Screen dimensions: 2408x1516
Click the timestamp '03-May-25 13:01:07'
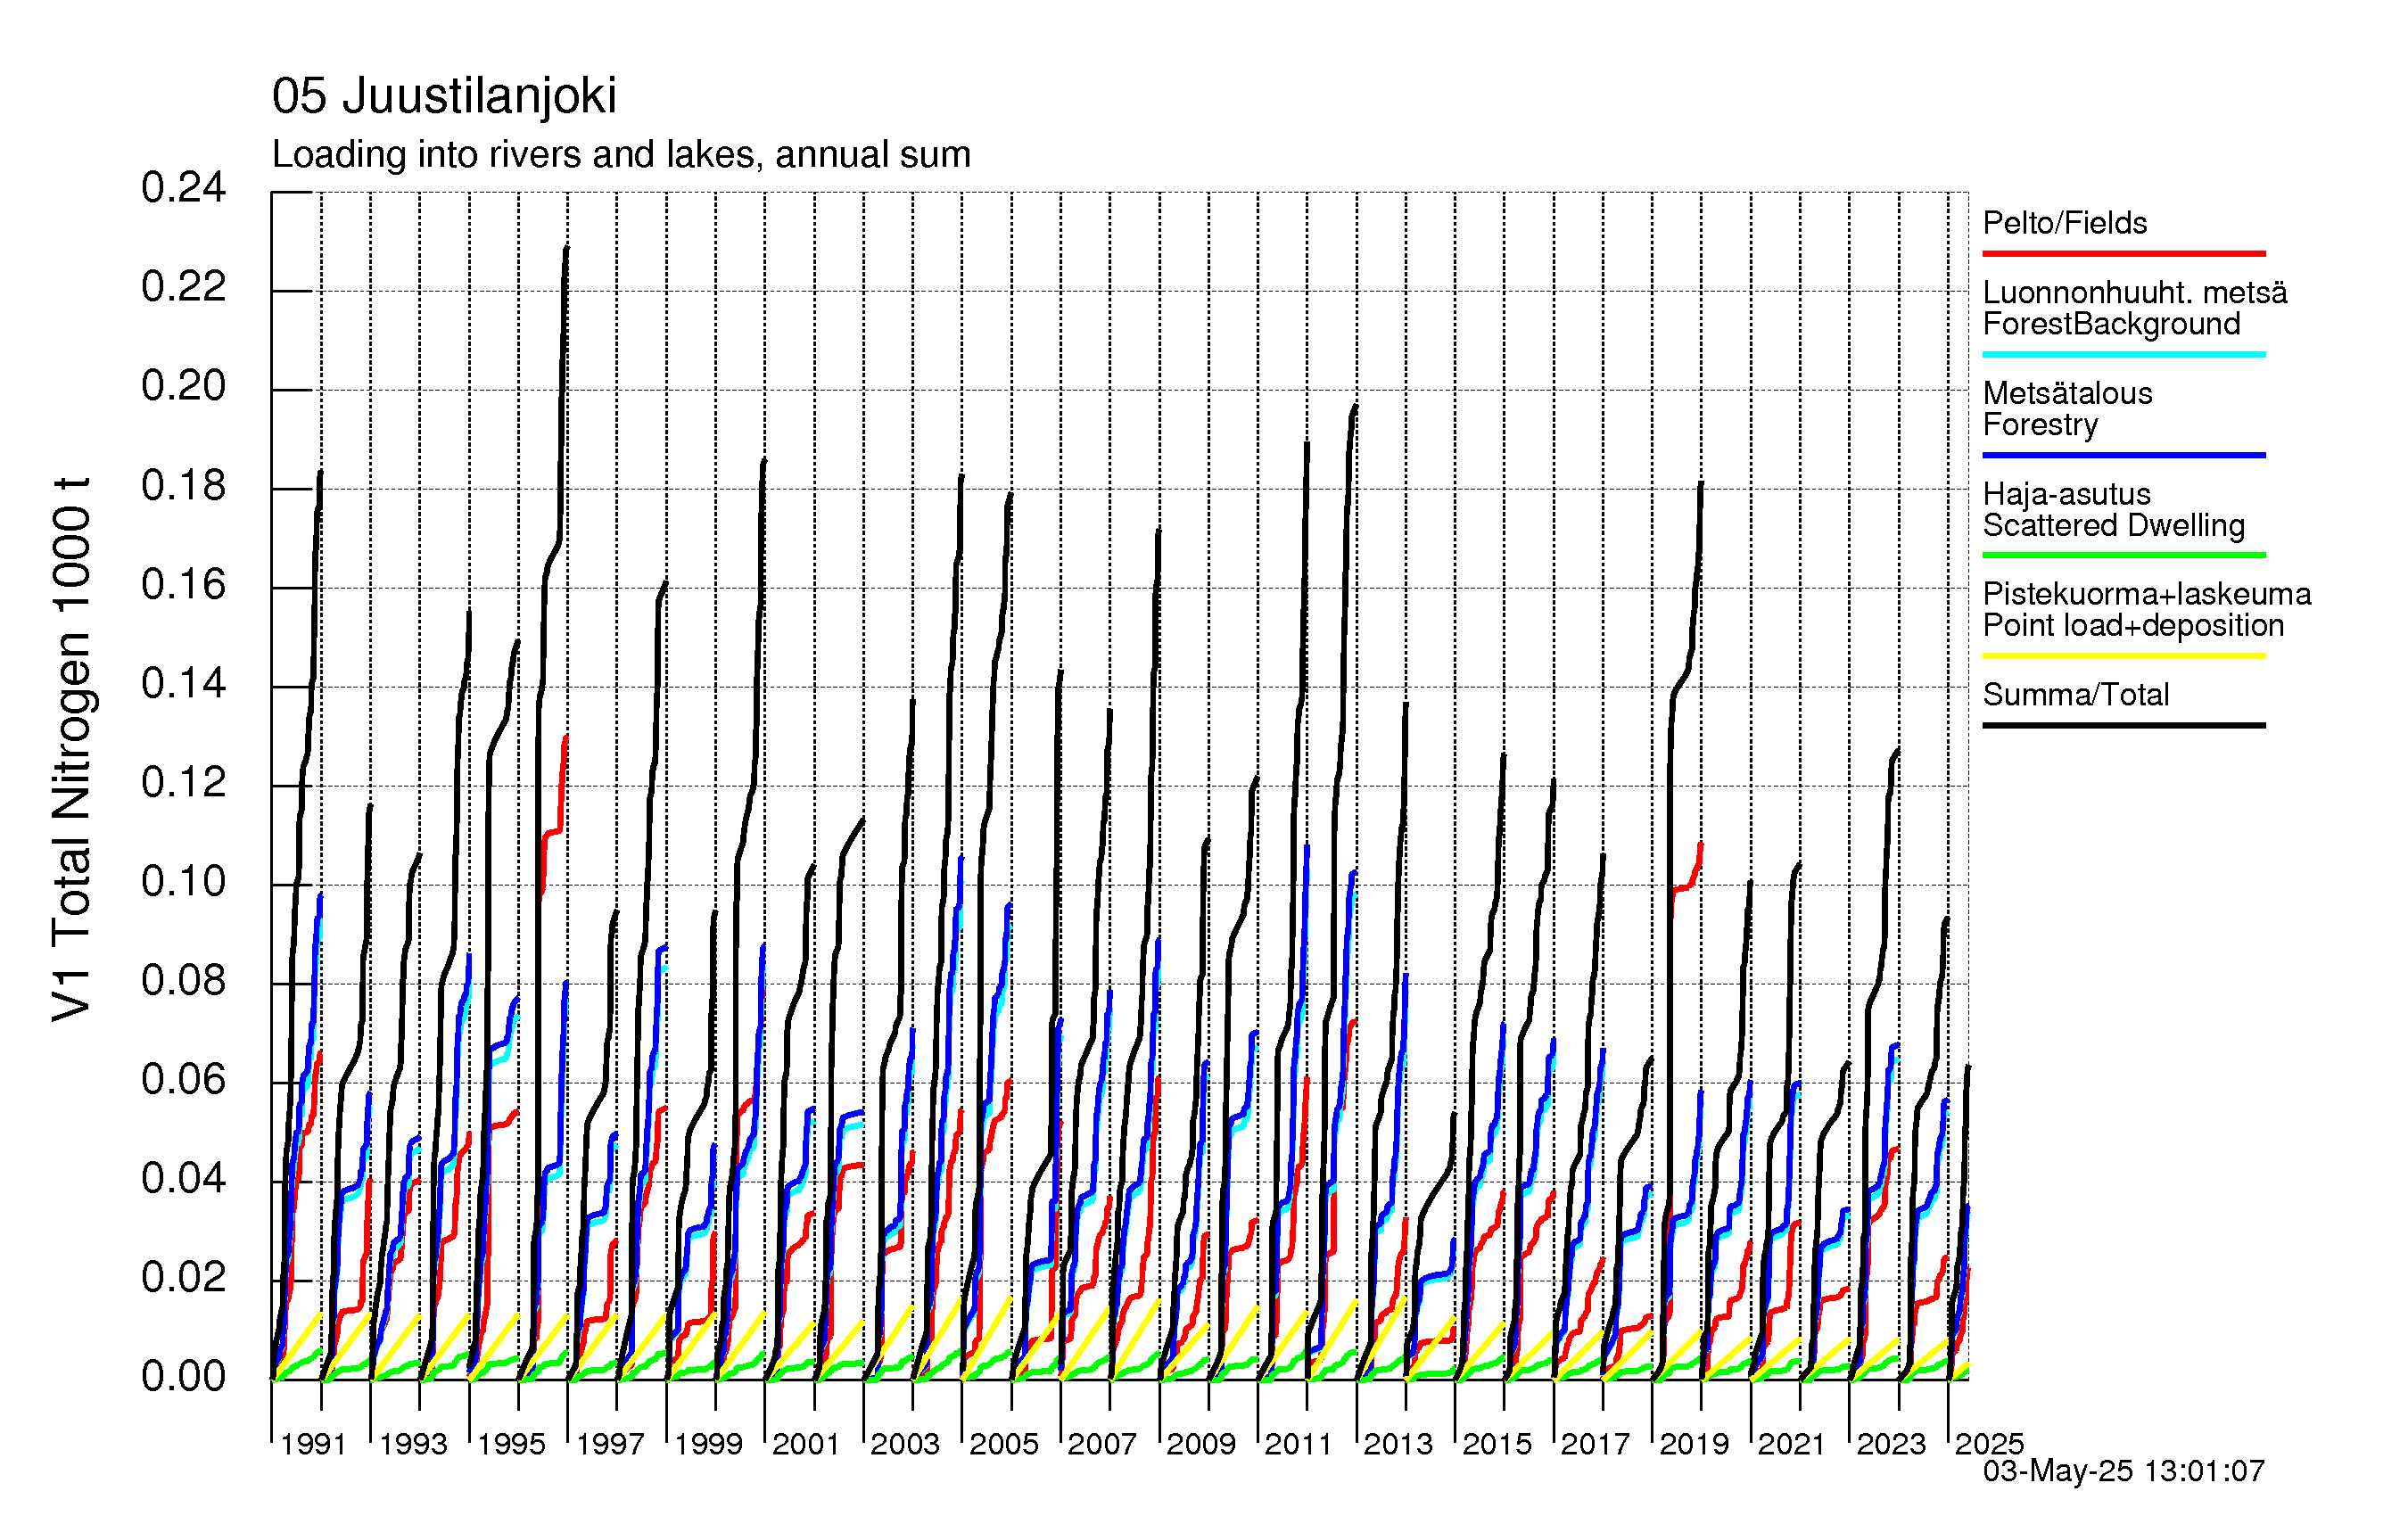coord(2124,1472)
